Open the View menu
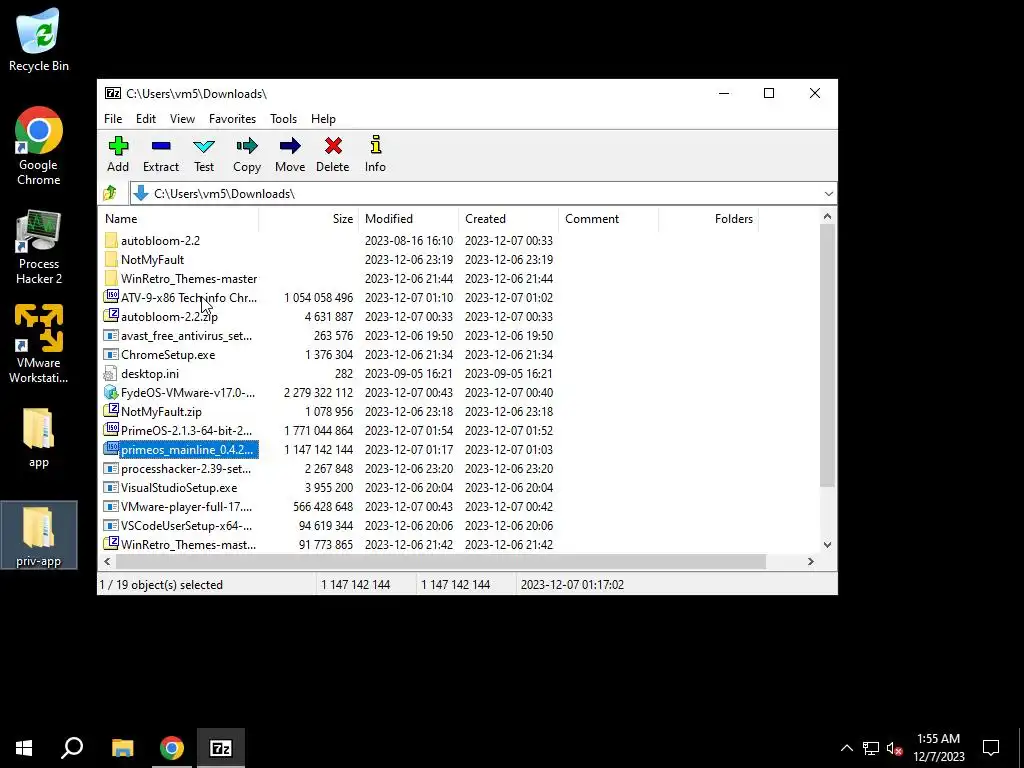The height and width of the screenshot is (768, 1024). [x=182, y=119]
